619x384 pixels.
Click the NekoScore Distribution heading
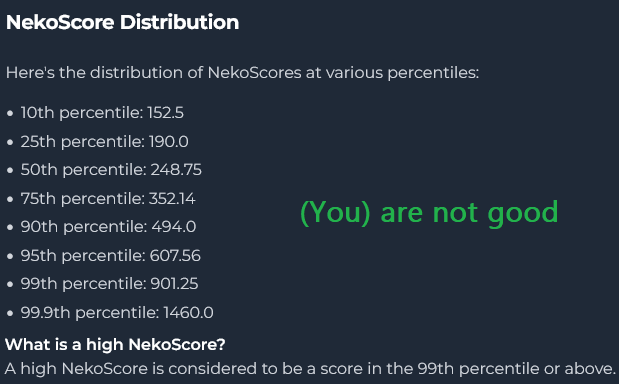pos(122,22)
